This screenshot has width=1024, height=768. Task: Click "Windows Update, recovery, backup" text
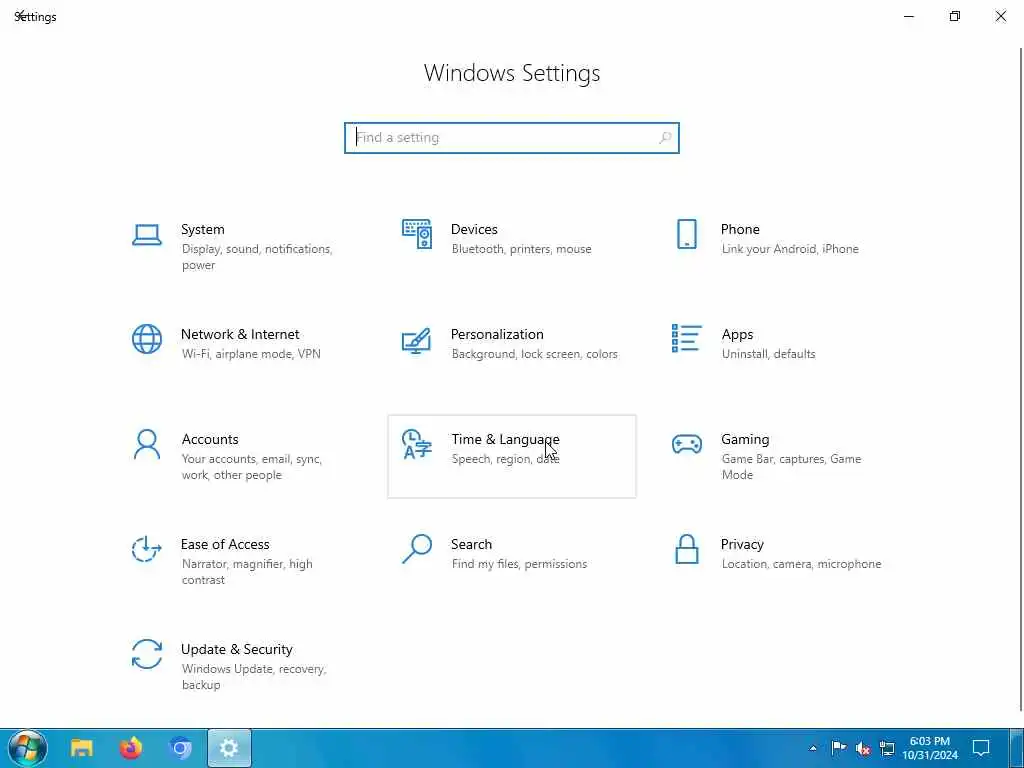(x=253, y=677)
